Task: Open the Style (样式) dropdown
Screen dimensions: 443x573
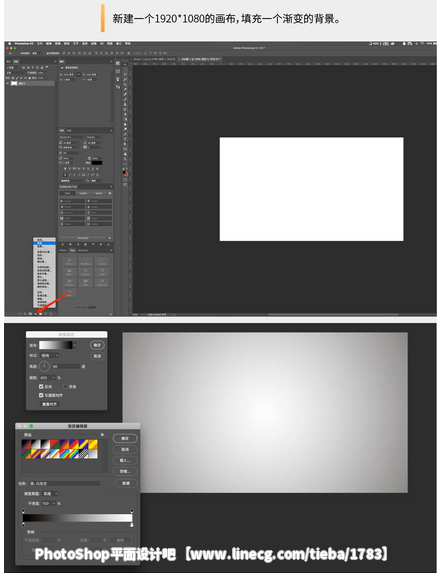Action: [x=49, y=356]
